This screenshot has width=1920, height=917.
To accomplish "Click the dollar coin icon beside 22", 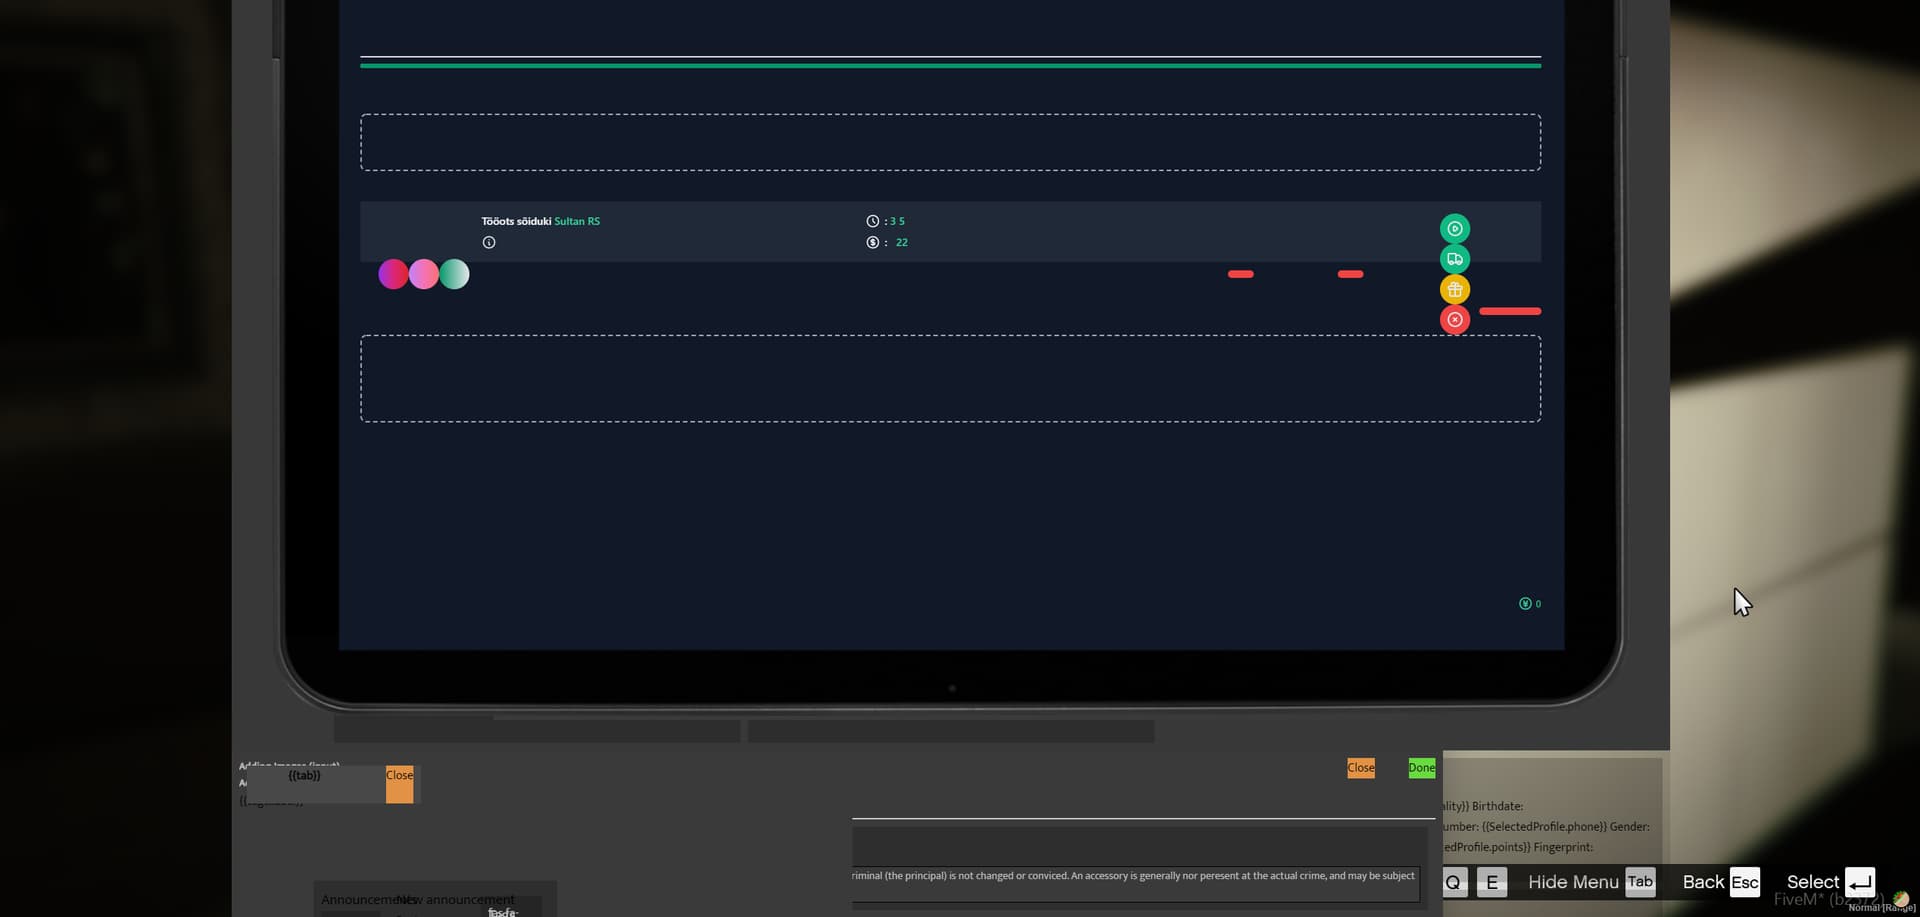I will 872,243.
